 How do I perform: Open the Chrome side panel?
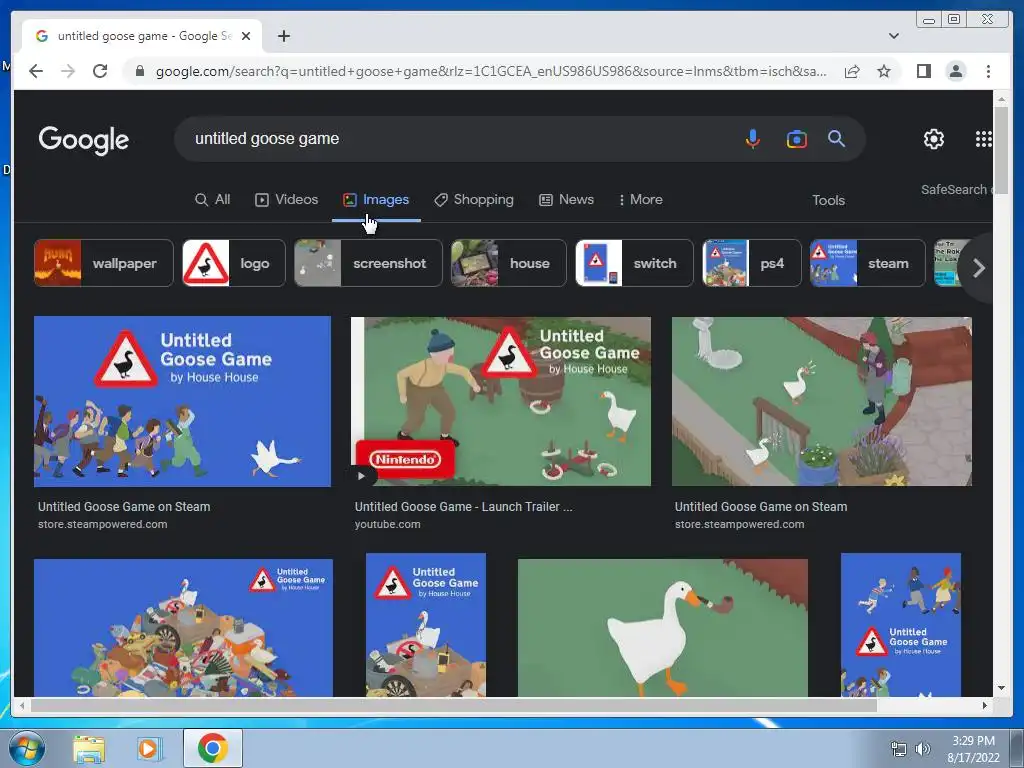click(923, 71)
